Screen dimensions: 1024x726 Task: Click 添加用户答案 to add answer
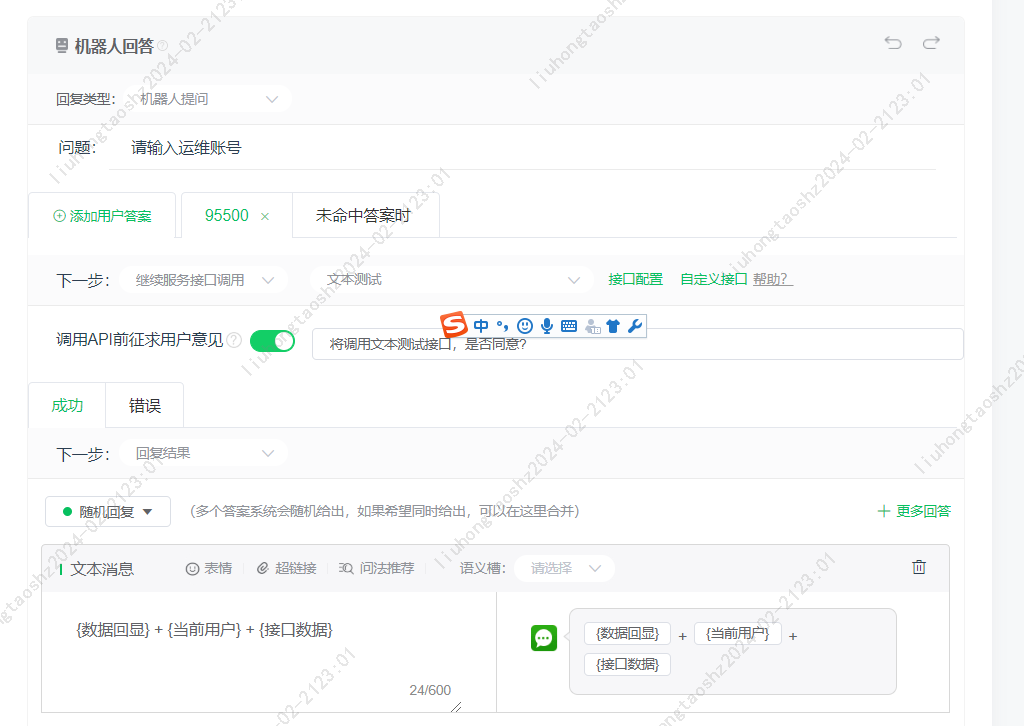click(102, 216)
